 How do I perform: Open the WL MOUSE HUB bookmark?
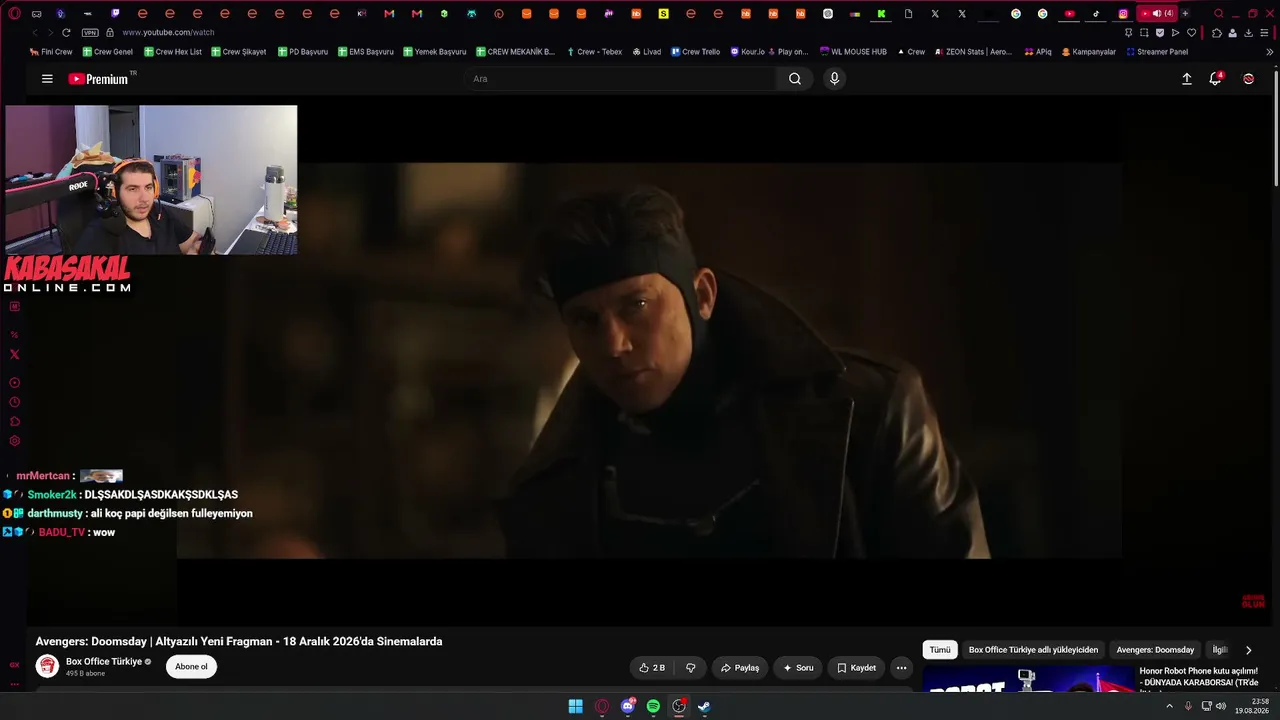(853, 52)
